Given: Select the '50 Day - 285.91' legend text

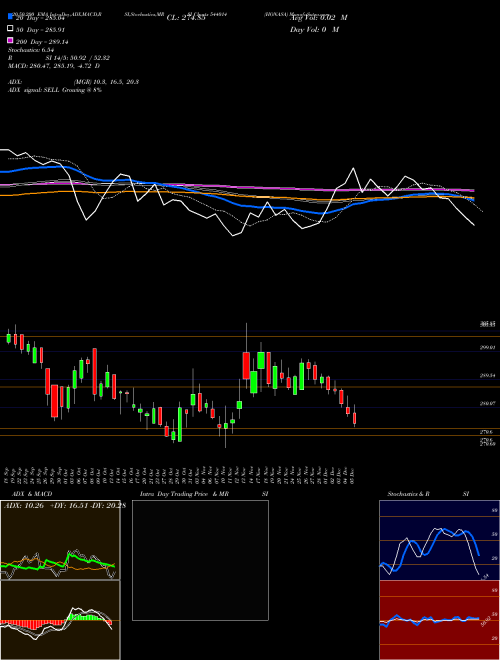Looking at the screenshot, I should coord(40,30).
